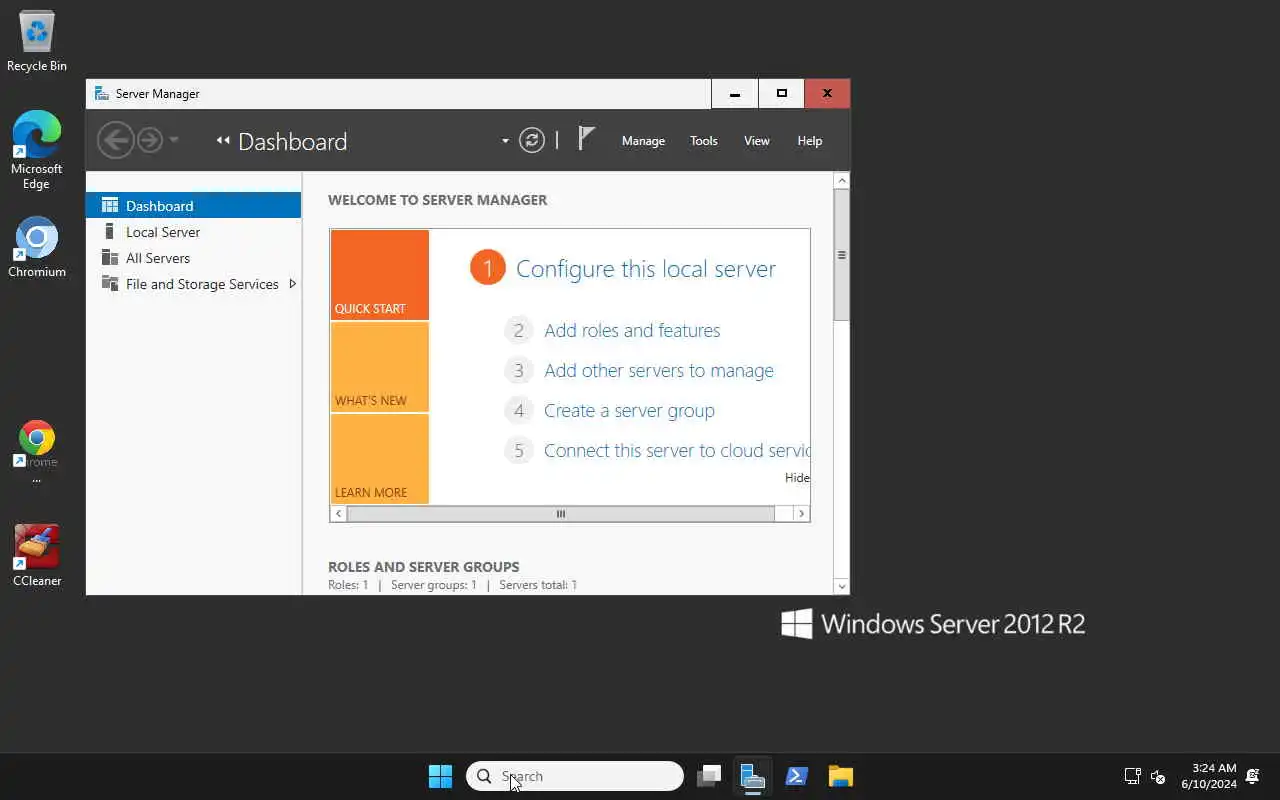Select All Servers in the left pane
The image size is (1280, 800).
pyautogui.click(x=194, y=257)
